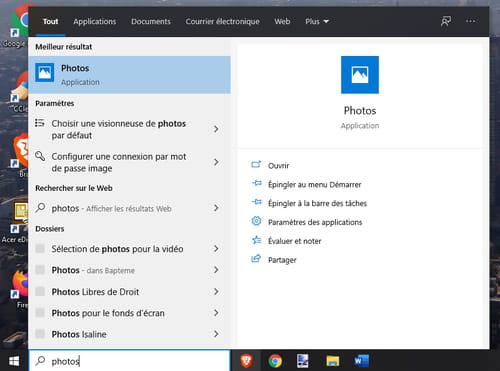The width and height of the screenshot is (500, 371).
Task: Open File Explorer from taskbar
Action: [x=332, y=361]
